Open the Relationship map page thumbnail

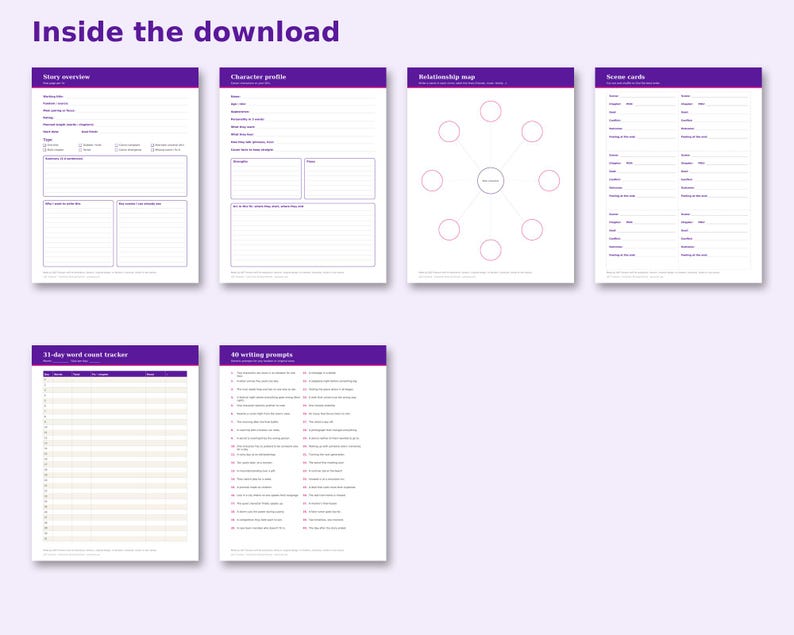click(x=491, y=175)
